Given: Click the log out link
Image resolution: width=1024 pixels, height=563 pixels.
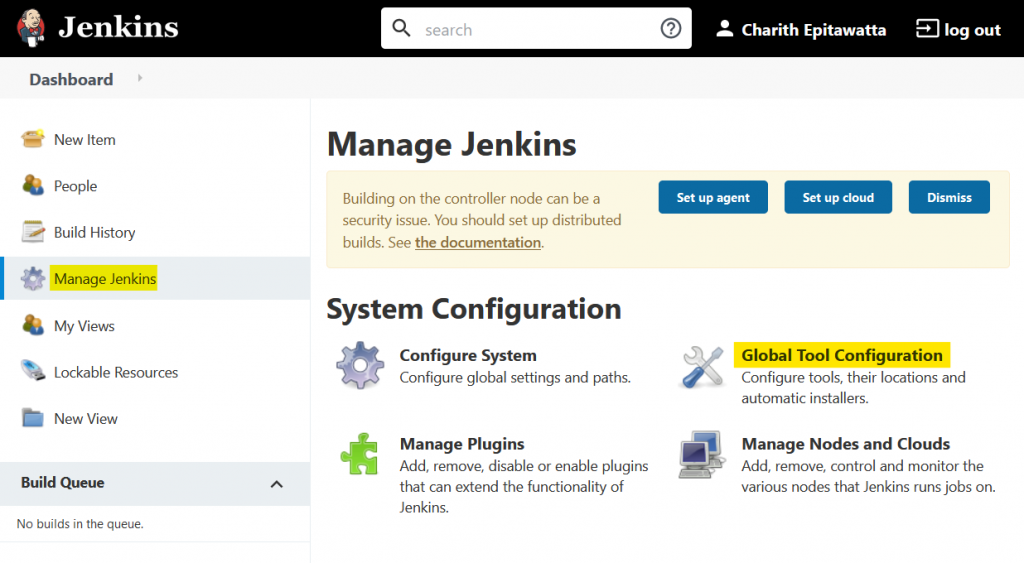Looking at the screenshot, I should tap(972, 30).
